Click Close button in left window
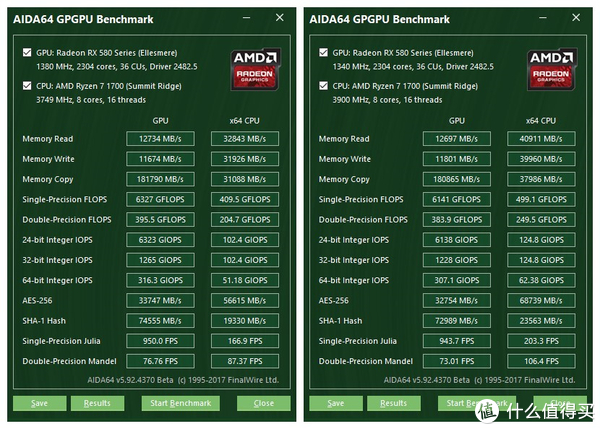The height and width of the screenshot is (429, 600). (264, 403)
